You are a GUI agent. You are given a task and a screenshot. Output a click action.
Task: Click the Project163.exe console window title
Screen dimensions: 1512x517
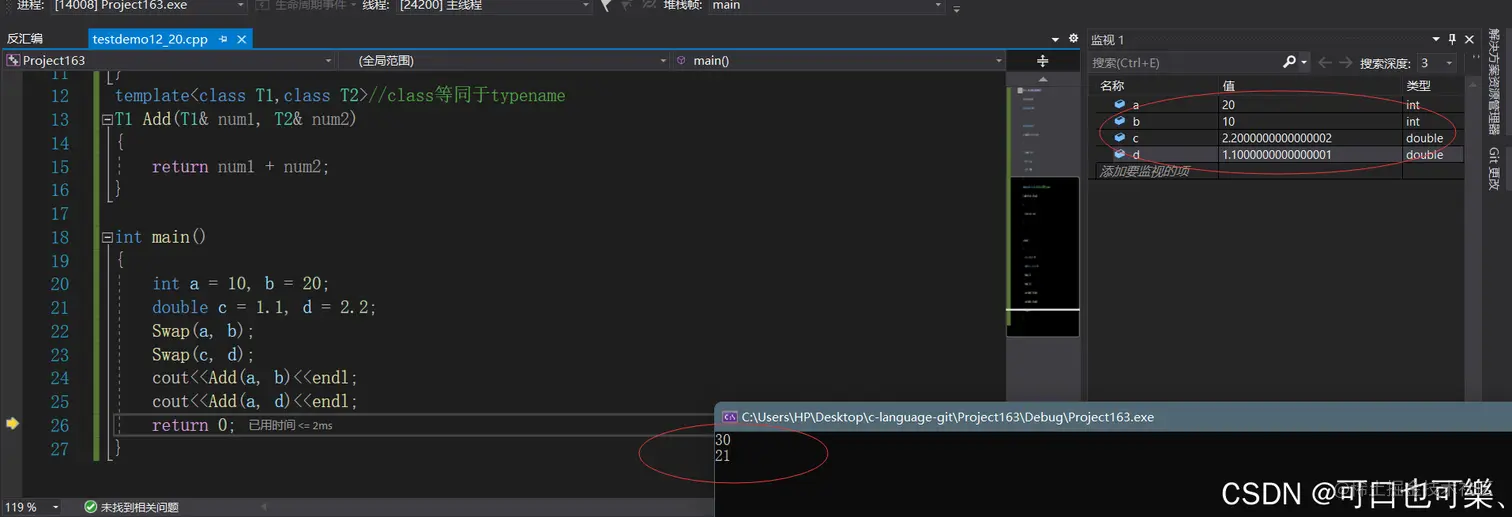(x=948, y=417)
